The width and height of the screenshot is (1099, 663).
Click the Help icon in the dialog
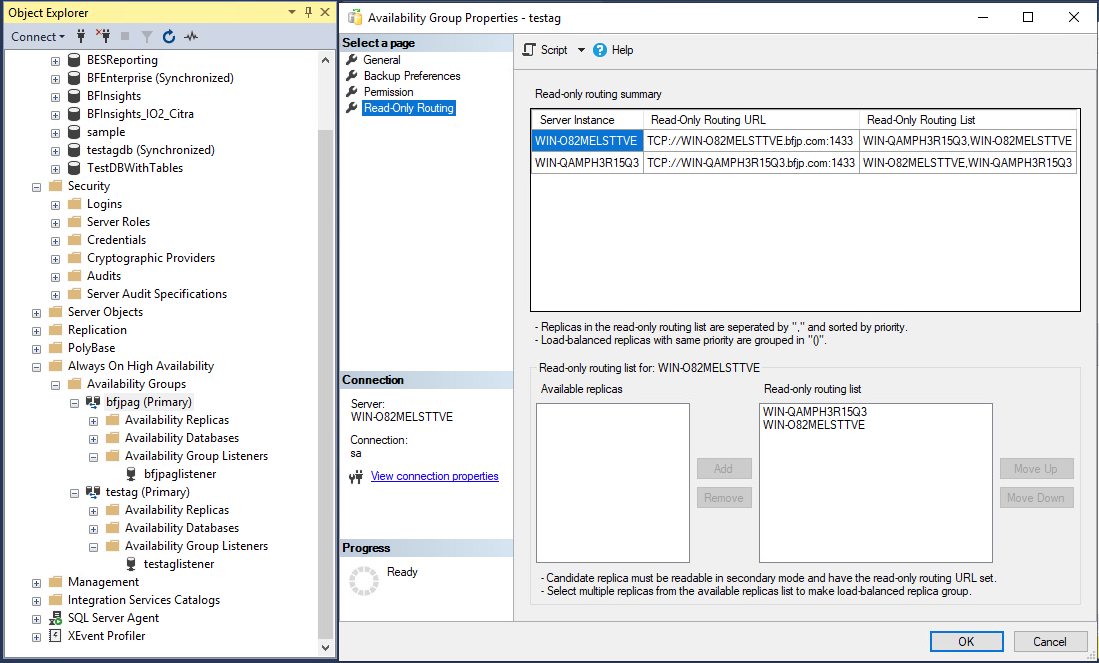tap(600, 50)
